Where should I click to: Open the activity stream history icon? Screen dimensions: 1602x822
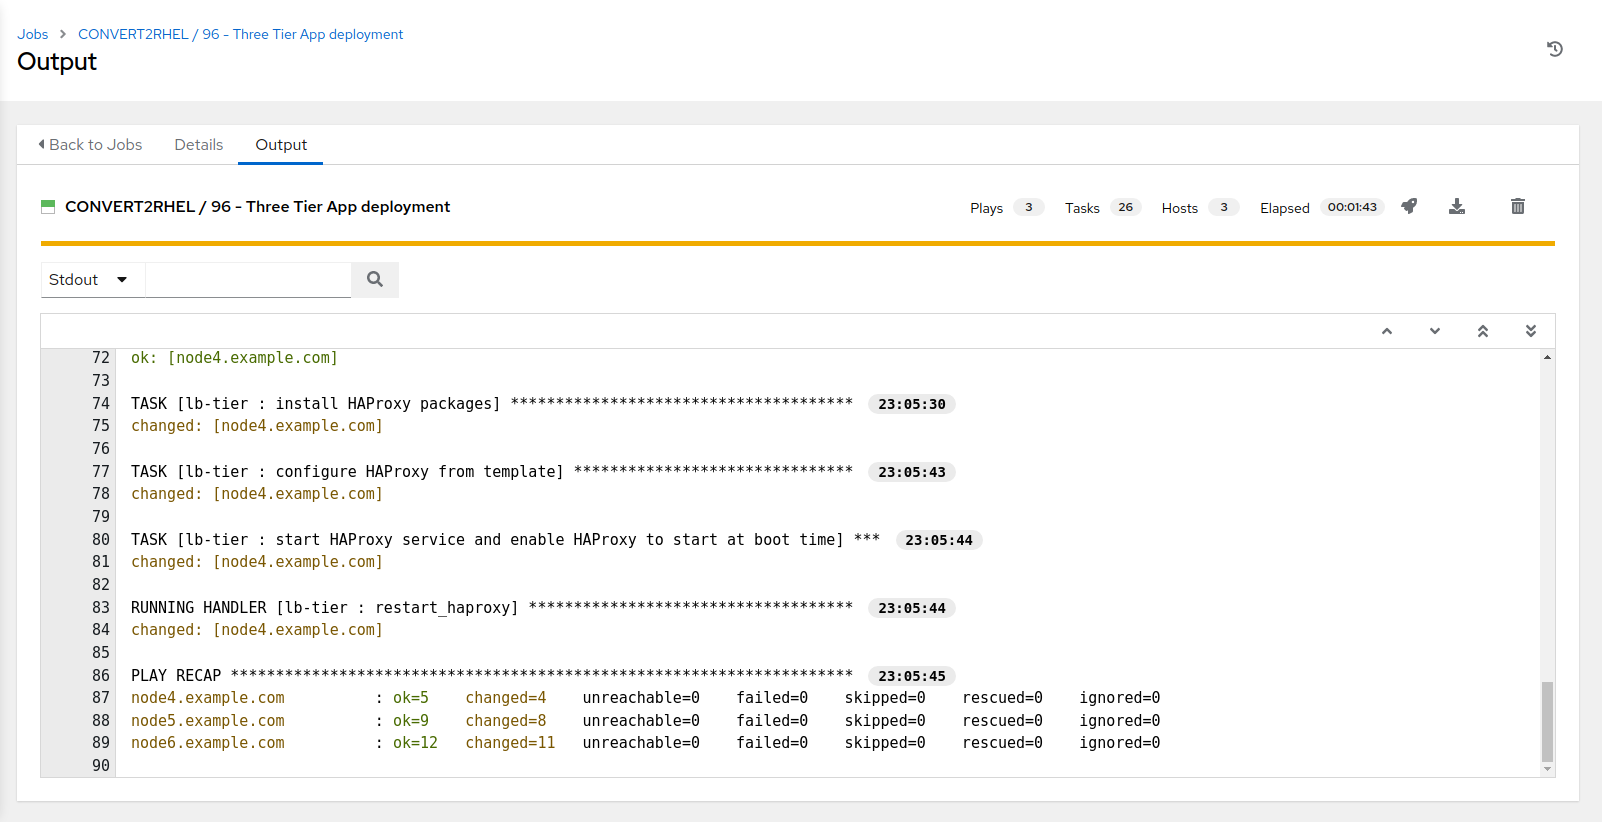1554,49
